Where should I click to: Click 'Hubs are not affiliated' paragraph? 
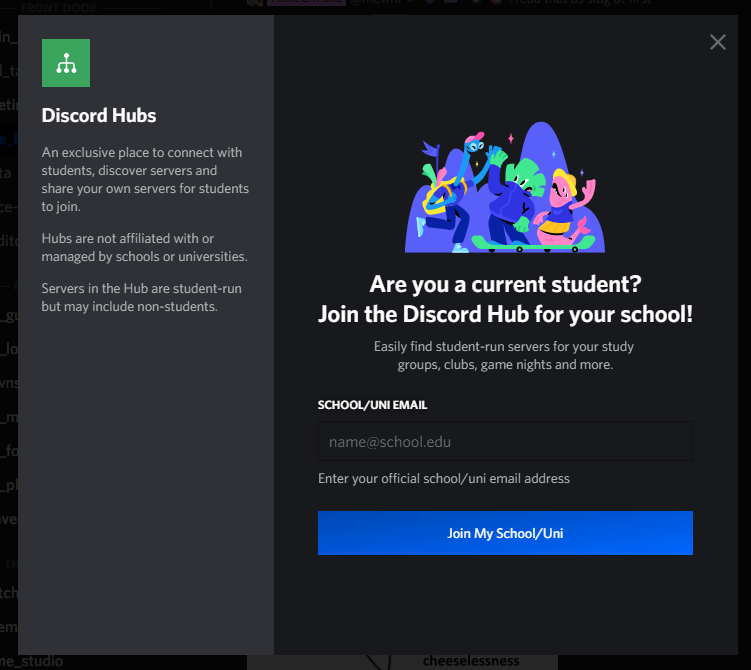[x=145, y=248]
